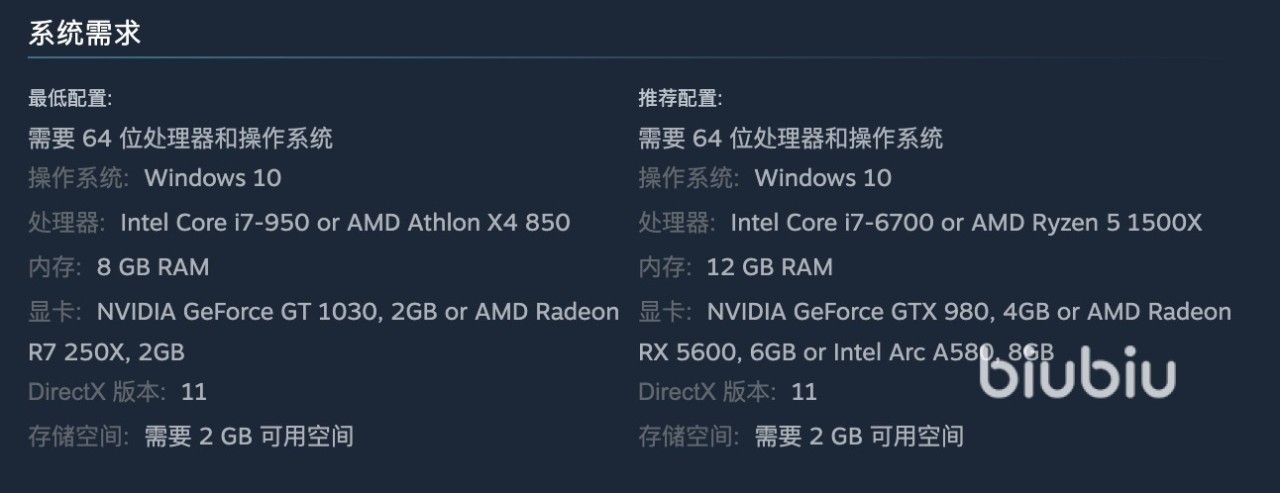
Task: Click the 64 位处理器 line under 最低配置
Action: [181, 137]
